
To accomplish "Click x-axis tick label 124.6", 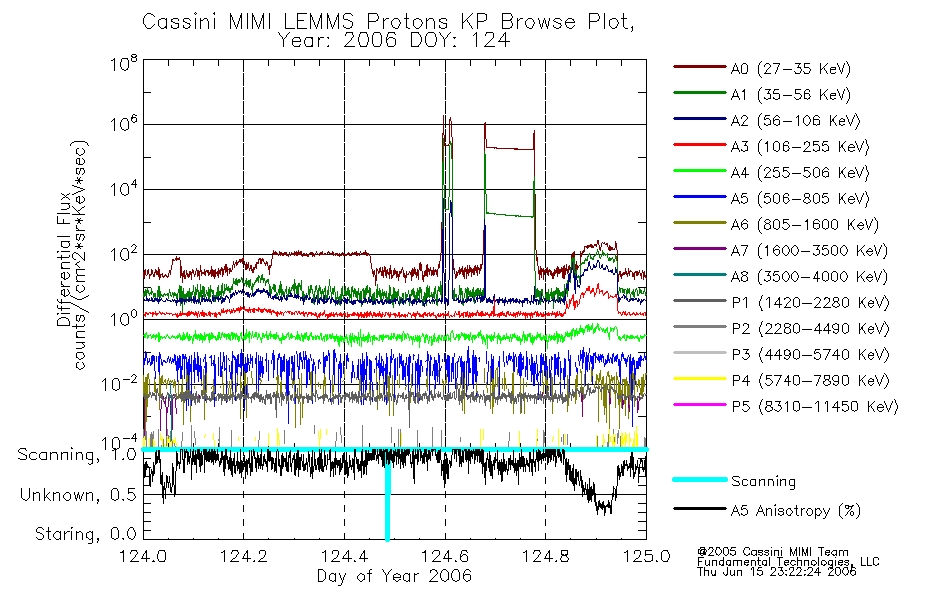I will pyautogui.click(x=445, y=556).
